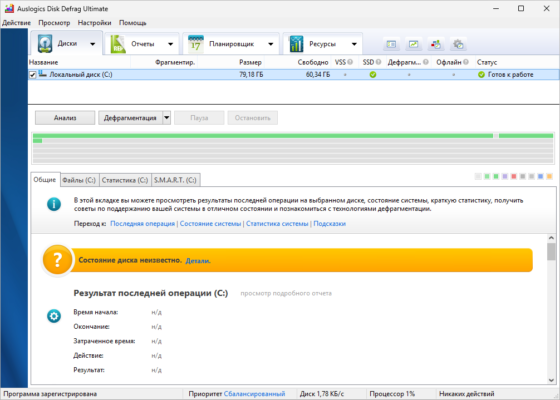Screen dimensions: 560x400
Task: Click the scrollbar down arrow in Общие panel
Action: click(x=551, y=380)
